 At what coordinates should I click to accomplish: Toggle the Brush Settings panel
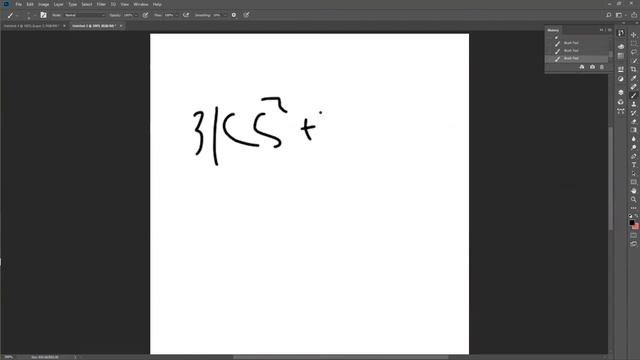pyautogui.click(x=43, y=15)
